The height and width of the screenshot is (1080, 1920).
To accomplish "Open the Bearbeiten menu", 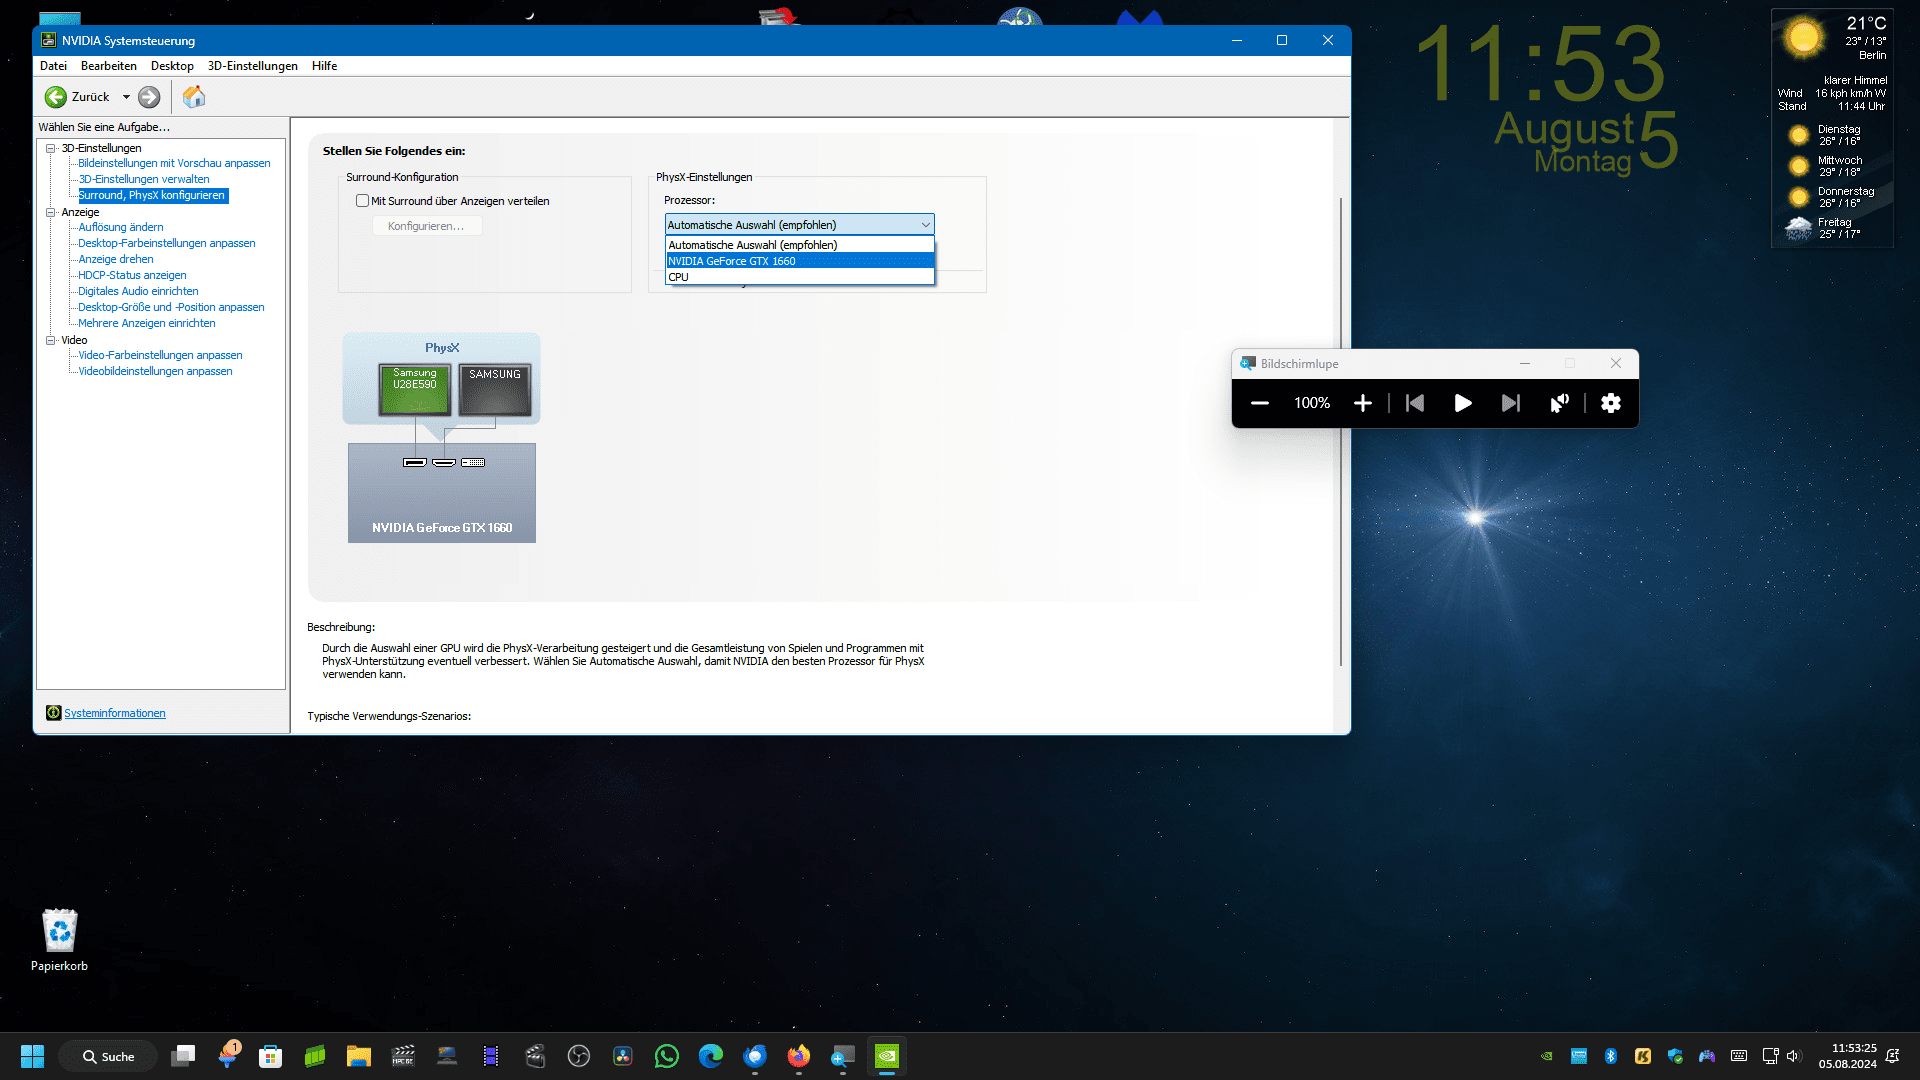I will 108,66.
